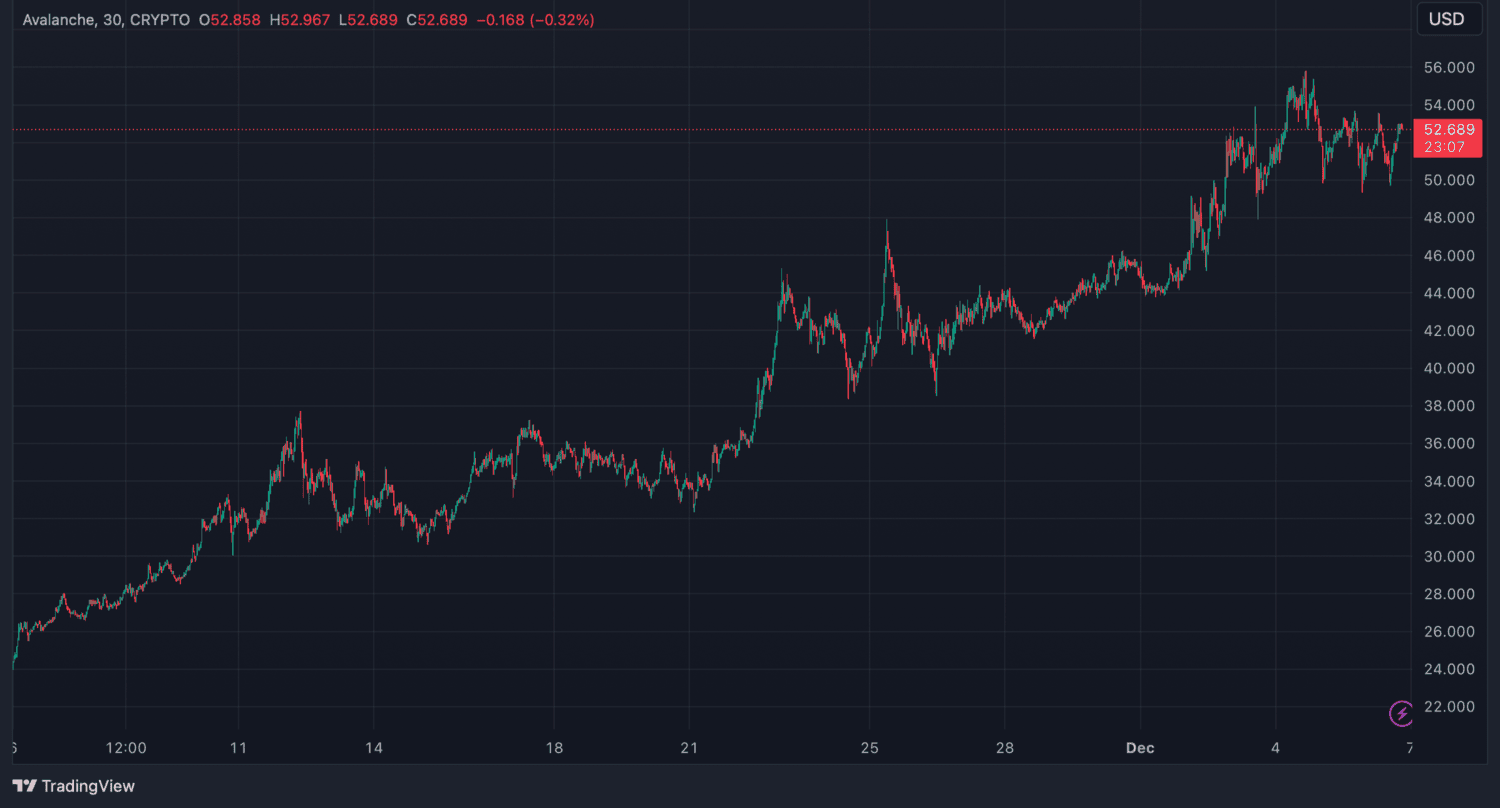Click the red 52.689 current price label
Viewport: 1500px width, 808px height.
(1448, 130)
